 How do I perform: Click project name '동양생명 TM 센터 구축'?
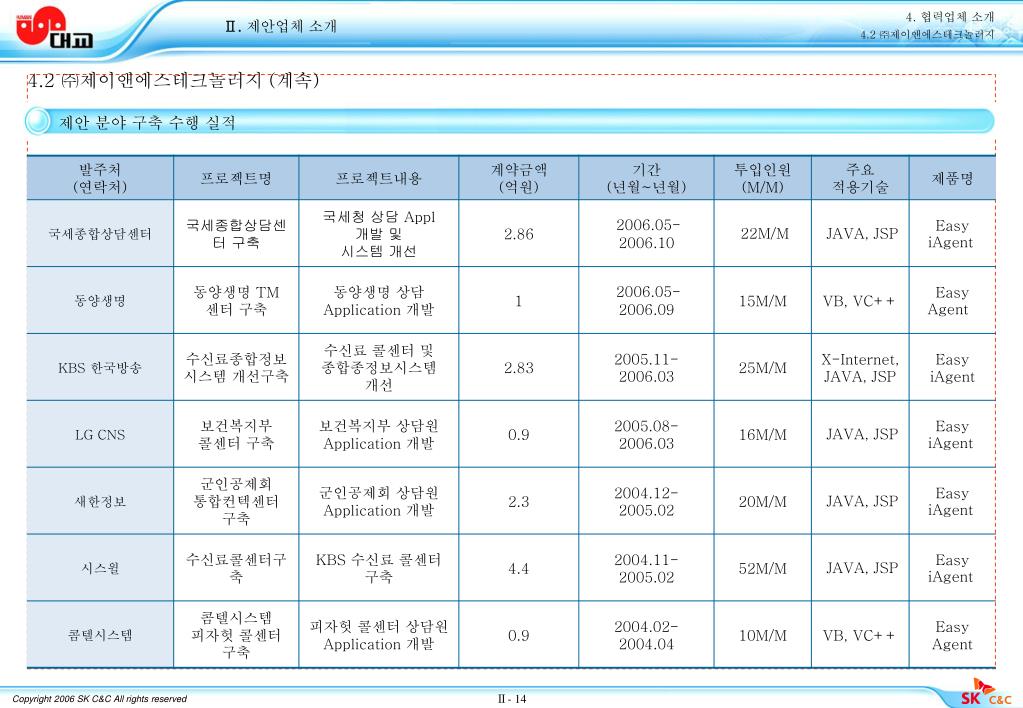click(x=236, y=301)
